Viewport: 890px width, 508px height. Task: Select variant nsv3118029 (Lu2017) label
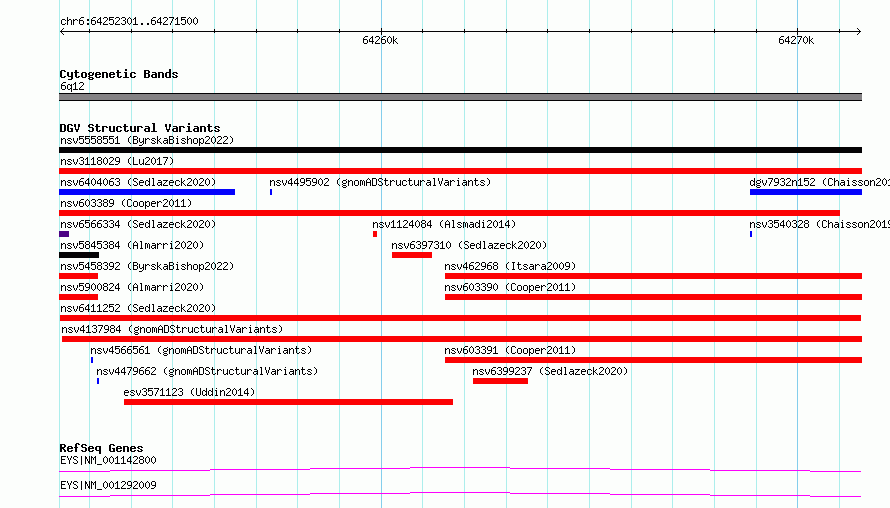(117, 161)
